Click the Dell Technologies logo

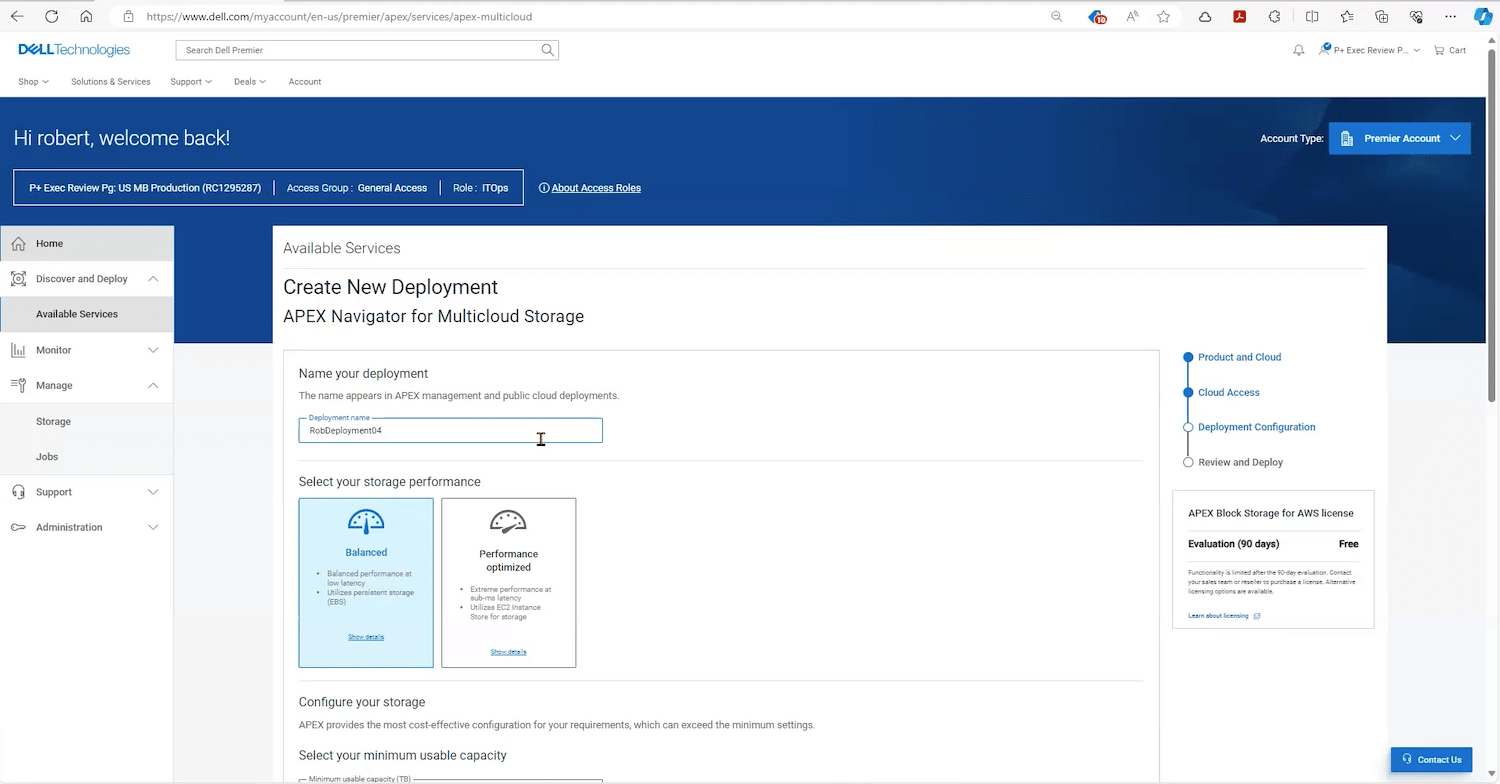point(74,50)
